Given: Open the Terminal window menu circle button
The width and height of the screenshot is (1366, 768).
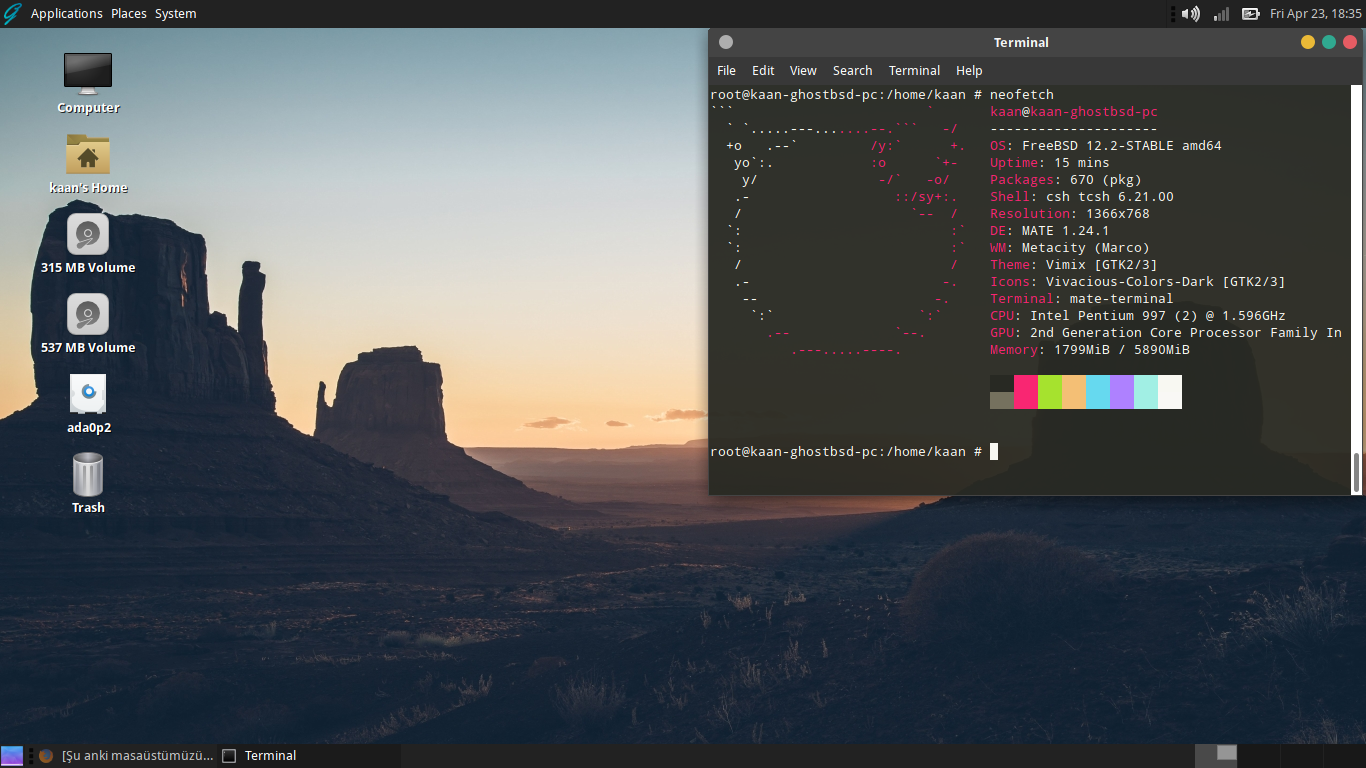Looking at the screenshot, I should (x=726, y=42).
